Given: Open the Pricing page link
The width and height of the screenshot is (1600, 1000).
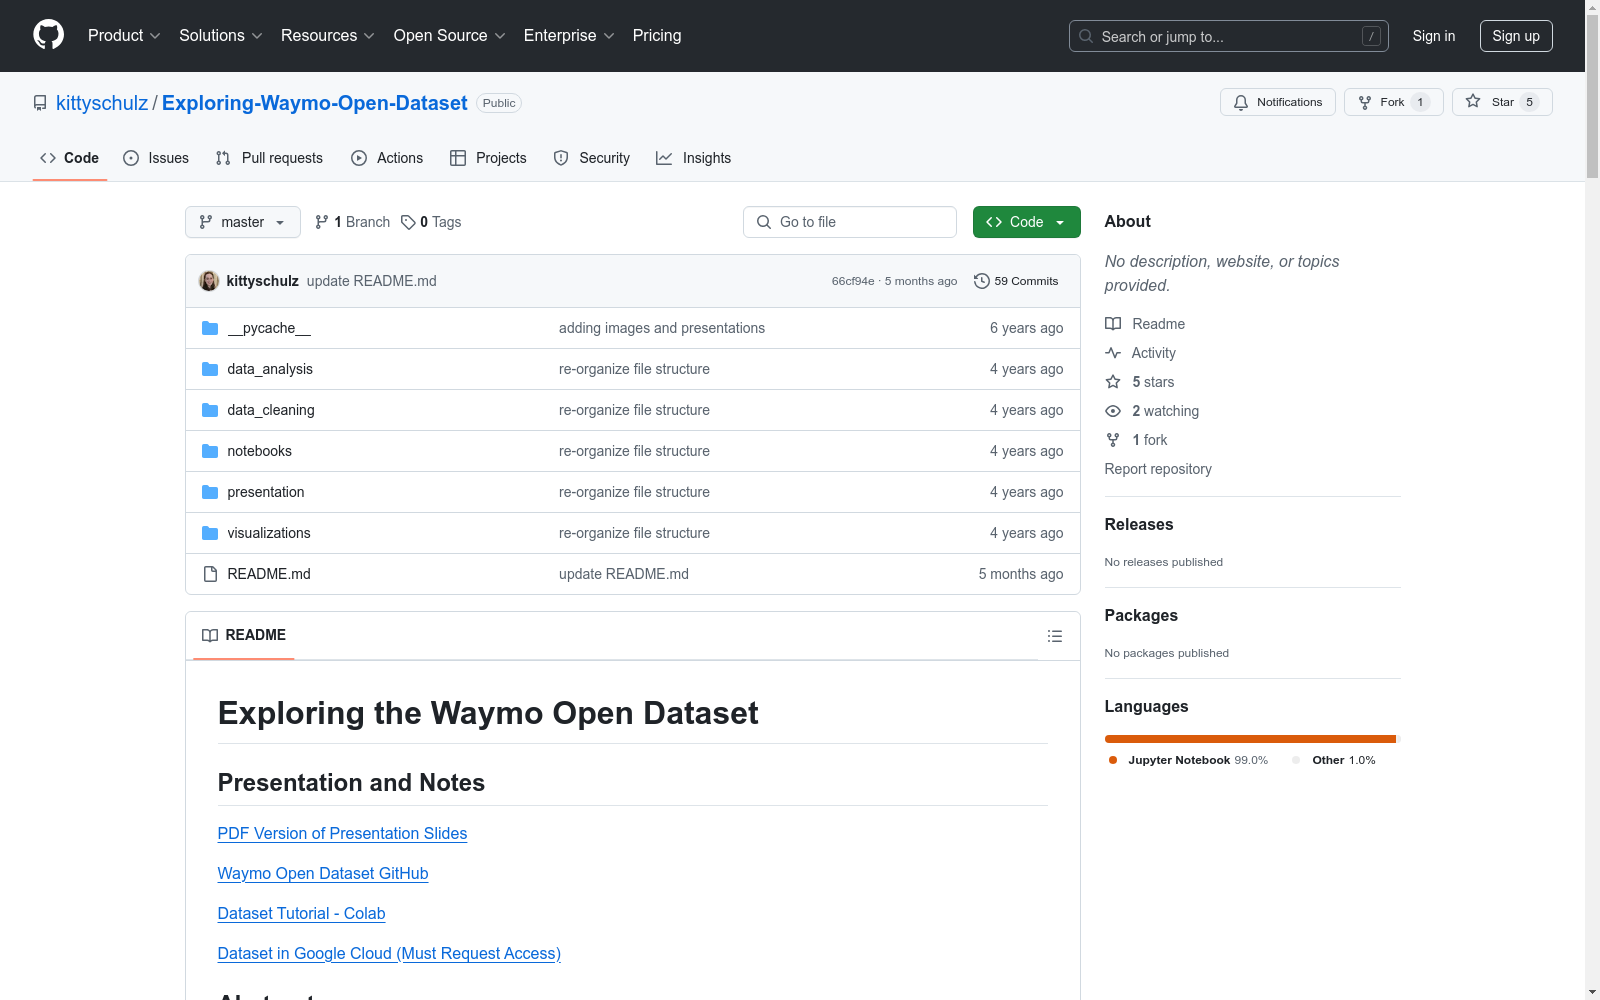Looking at the screenshot, I should pyautogui.click(x=657, y=36).
